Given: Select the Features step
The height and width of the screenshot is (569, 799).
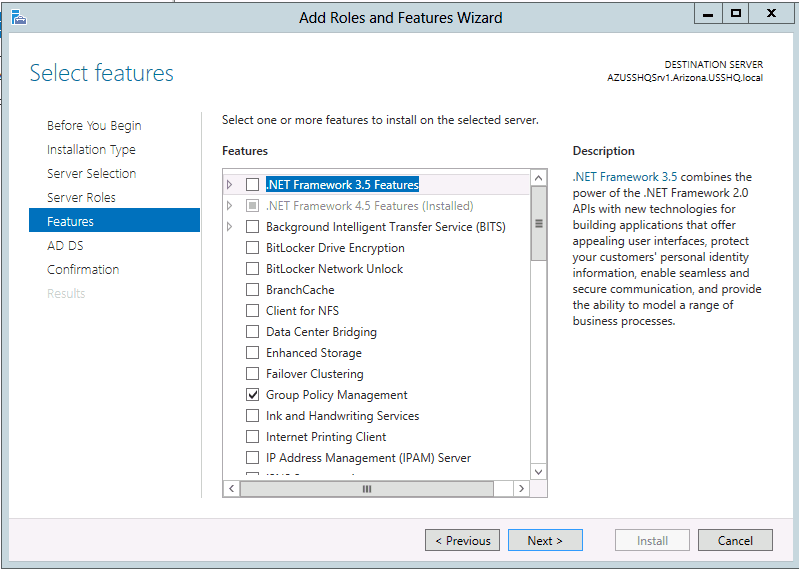Looking at the screenshot, I should [114, 220].
